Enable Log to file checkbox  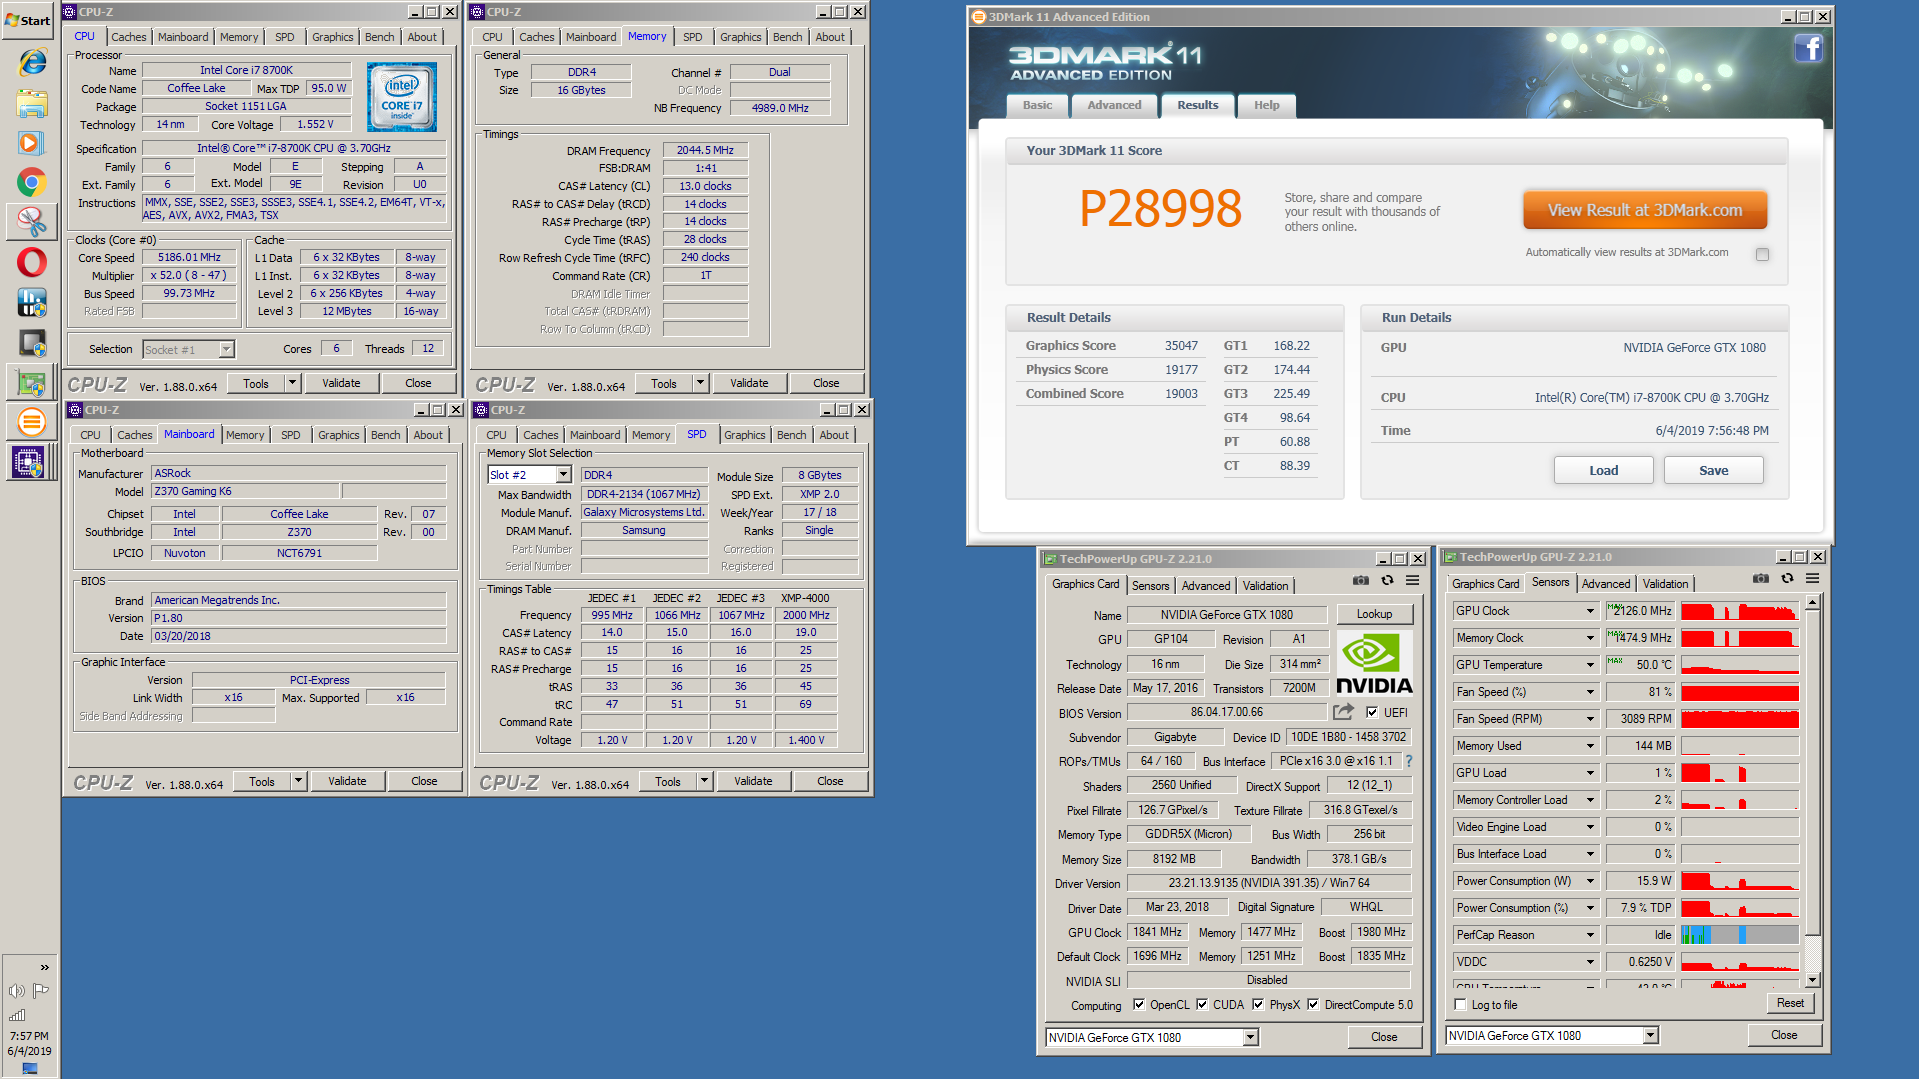(x=1461, y=1005)
